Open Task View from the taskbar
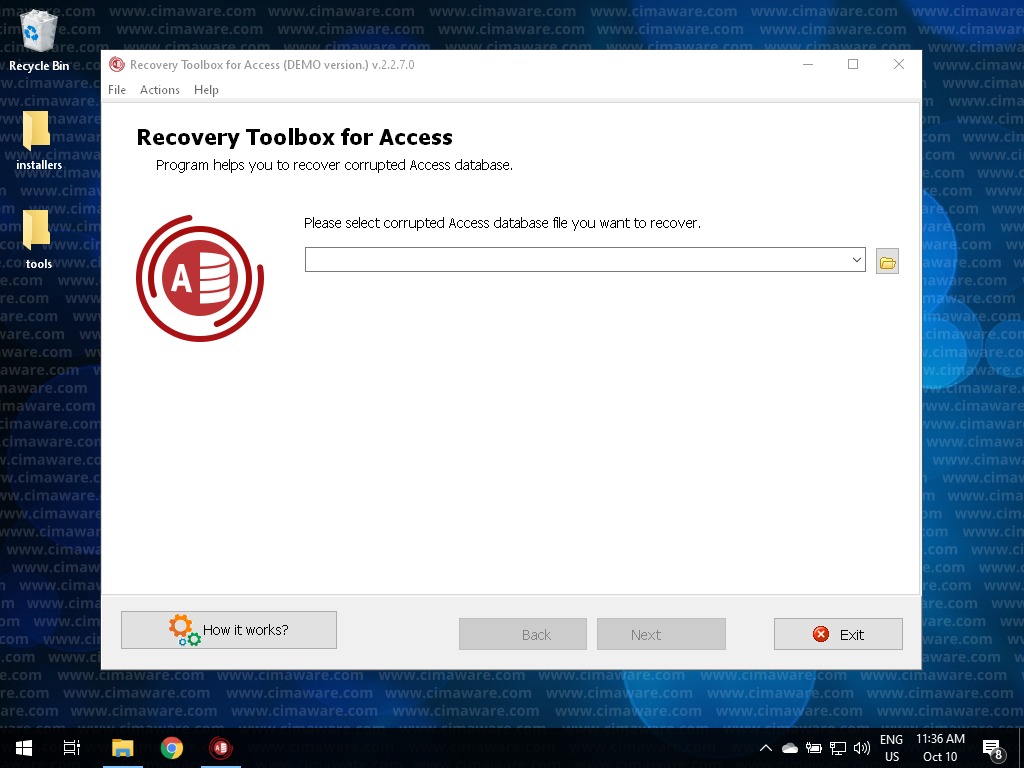This screenshot has height=768, width=1024. coord(72,748)
